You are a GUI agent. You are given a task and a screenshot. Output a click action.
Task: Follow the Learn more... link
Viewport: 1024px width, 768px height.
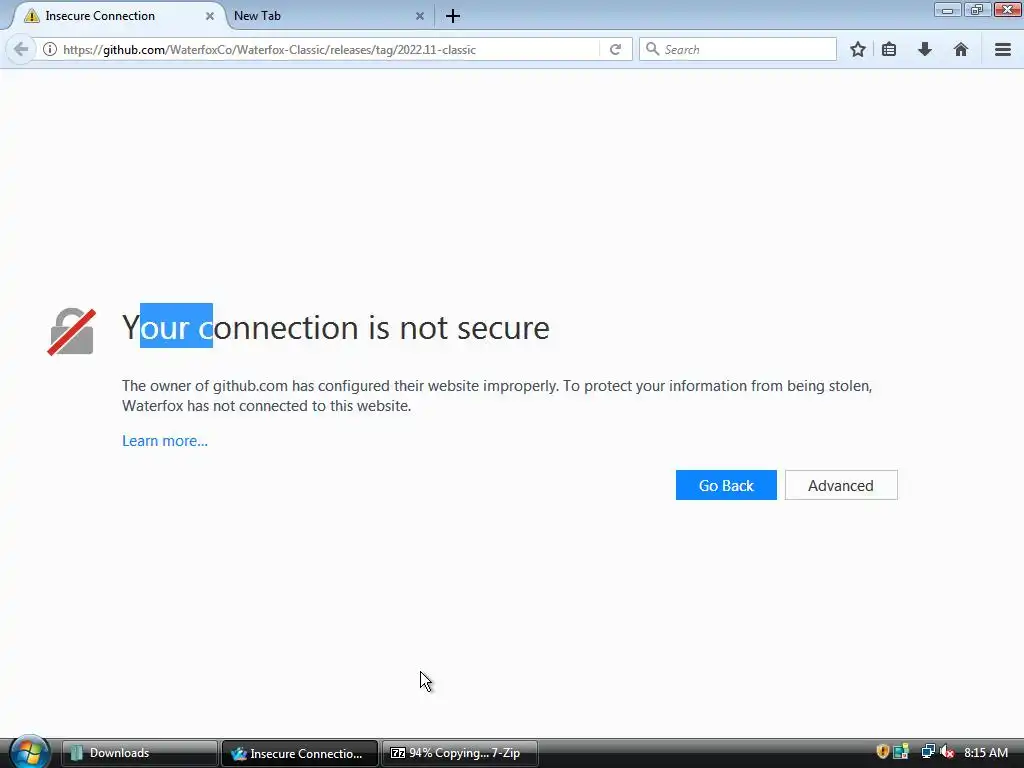pos(165,441)
